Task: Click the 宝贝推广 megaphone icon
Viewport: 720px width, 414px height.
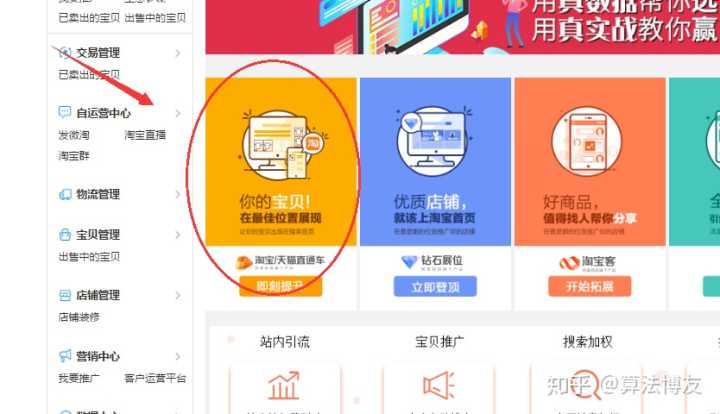Action: pyautogui.click(x=439, y=386)
